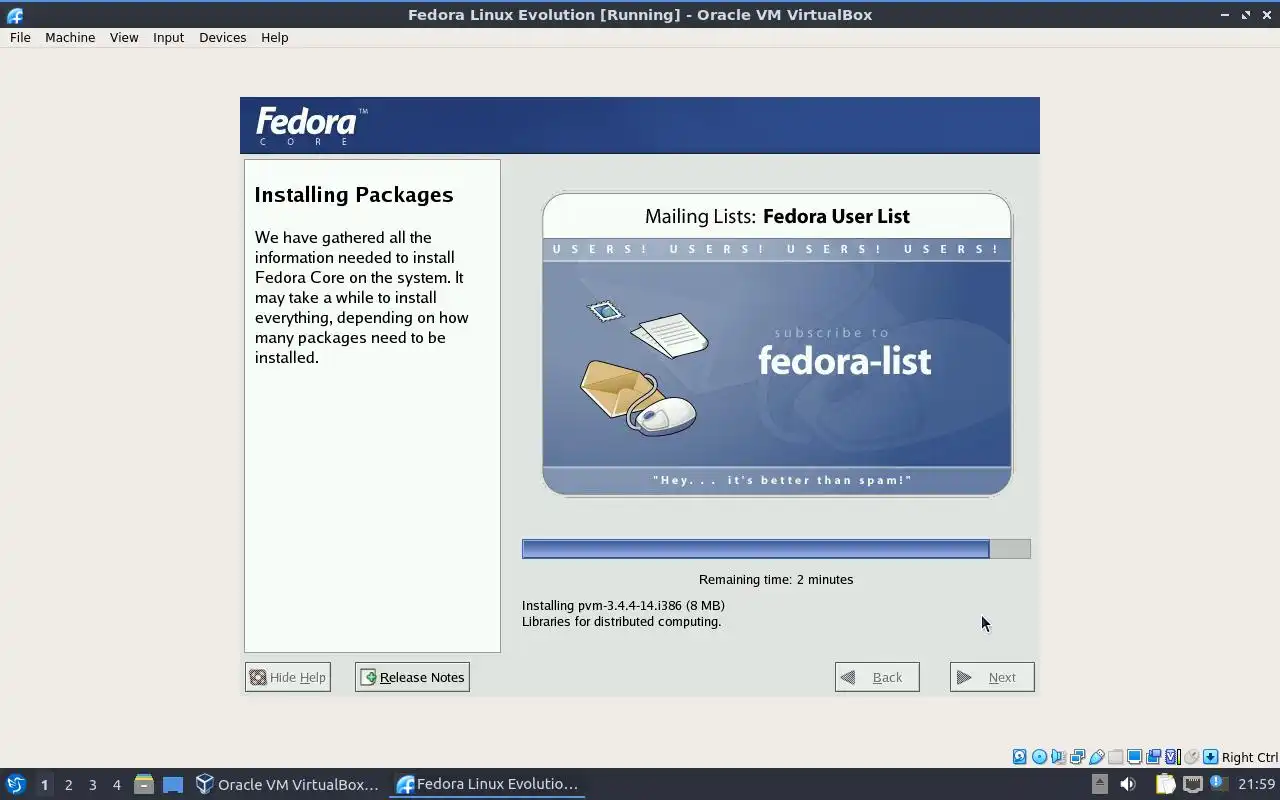Open the file manager taskbar icon
The image size is (1280, 800).
point(144,784)
